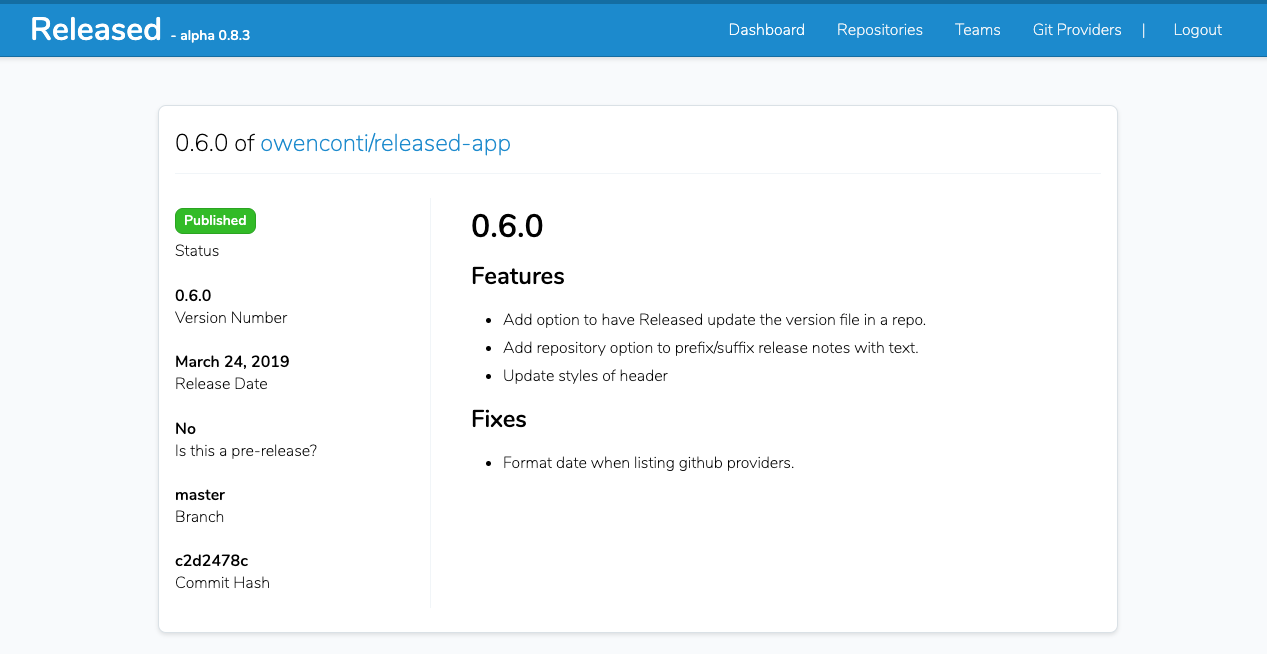Click the Released logo in header

pos(96,29)
